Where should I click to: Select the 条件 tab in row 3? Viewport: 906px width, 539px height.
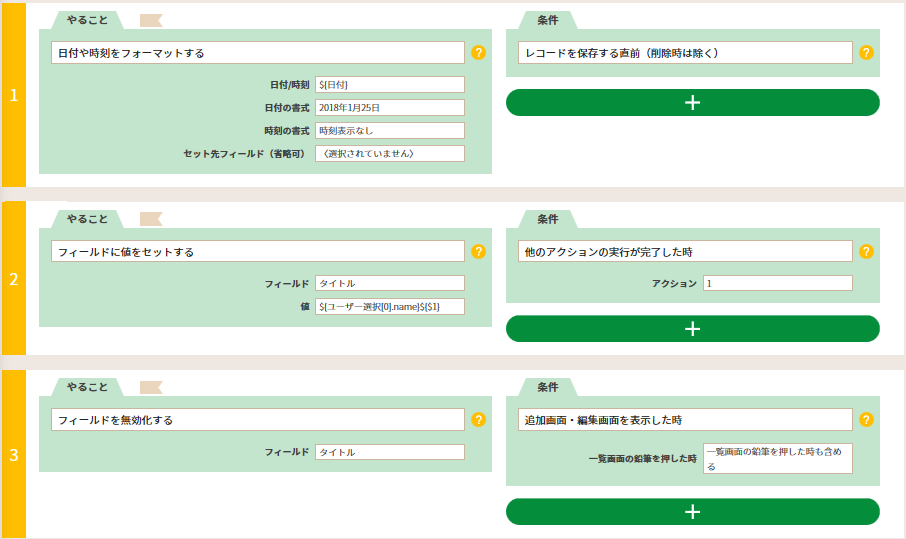(x=547, y=387)
